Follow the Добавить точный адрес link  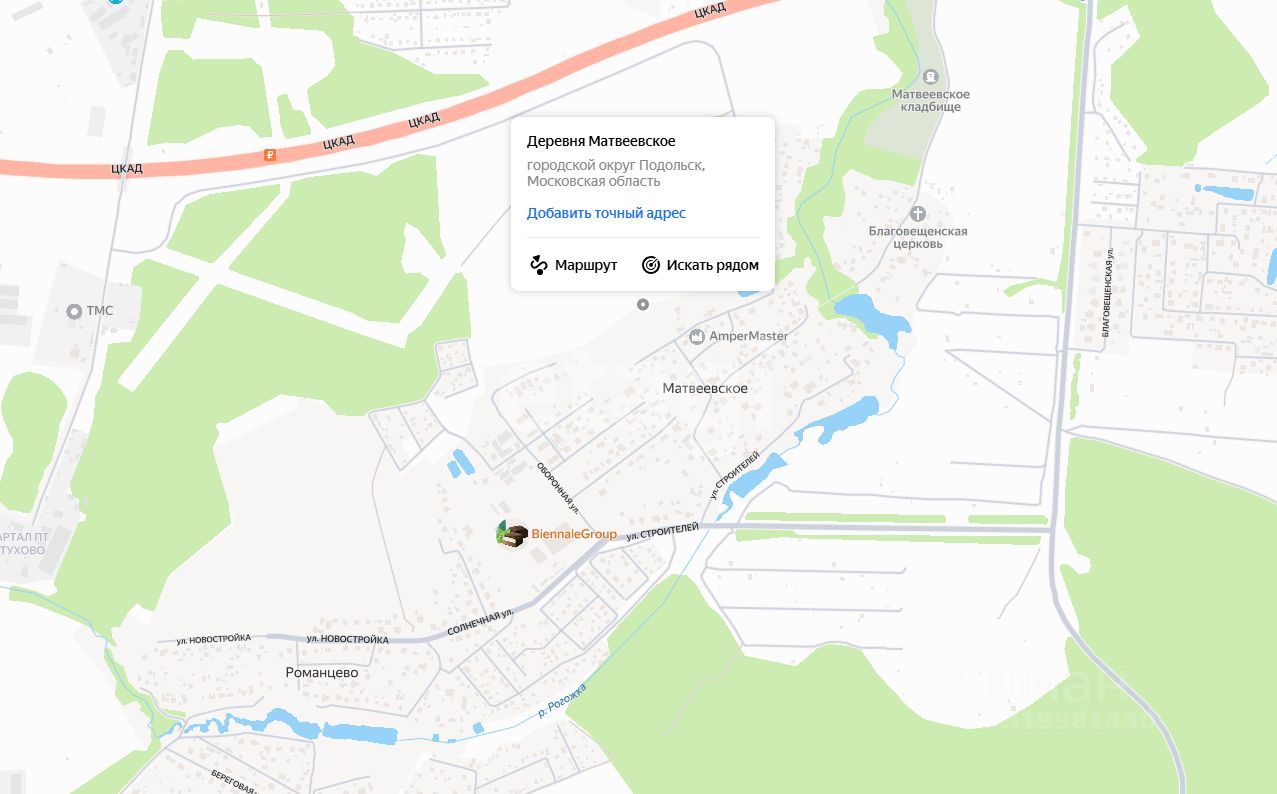click(606, 213)
